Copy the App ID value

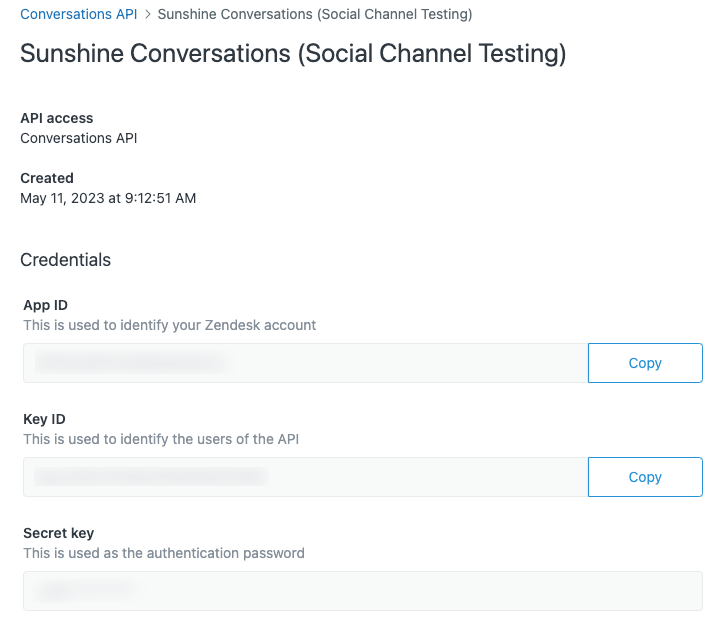(645, 363)
